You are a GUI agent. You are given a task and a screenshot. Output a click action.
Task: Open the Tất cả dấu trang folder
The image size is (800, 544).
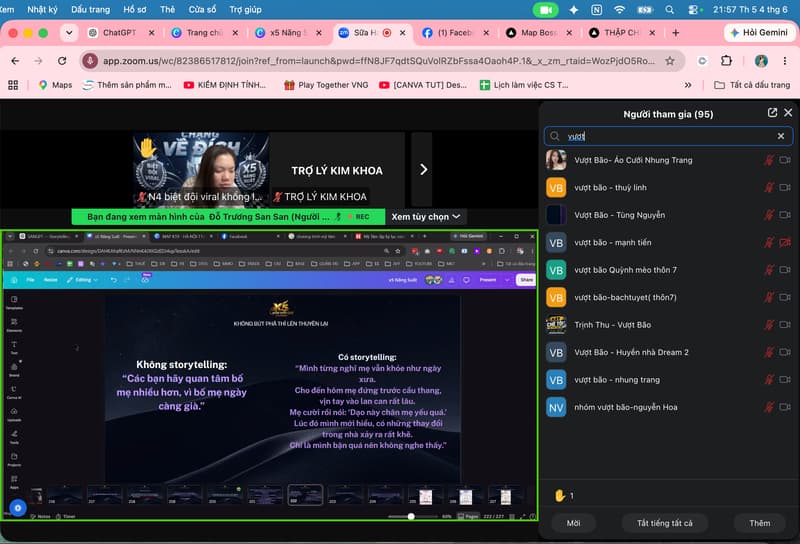[x=752, y=85]
